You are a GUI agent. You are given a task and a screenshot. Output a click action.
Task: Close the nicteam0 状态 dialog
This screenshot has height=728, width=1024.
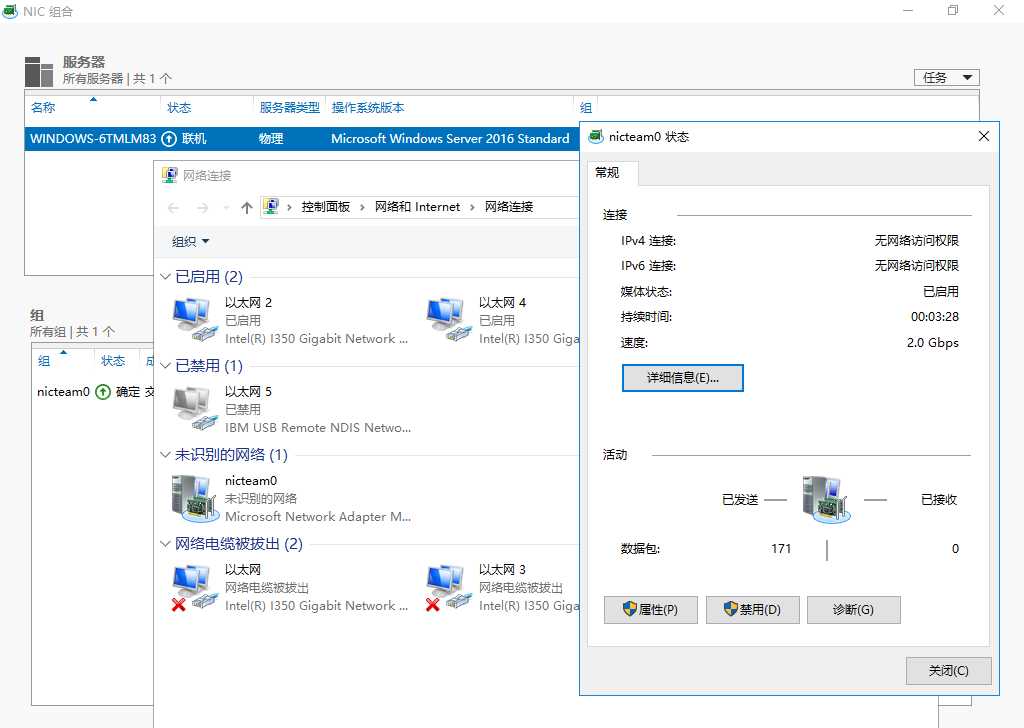(x=984, y=136)
